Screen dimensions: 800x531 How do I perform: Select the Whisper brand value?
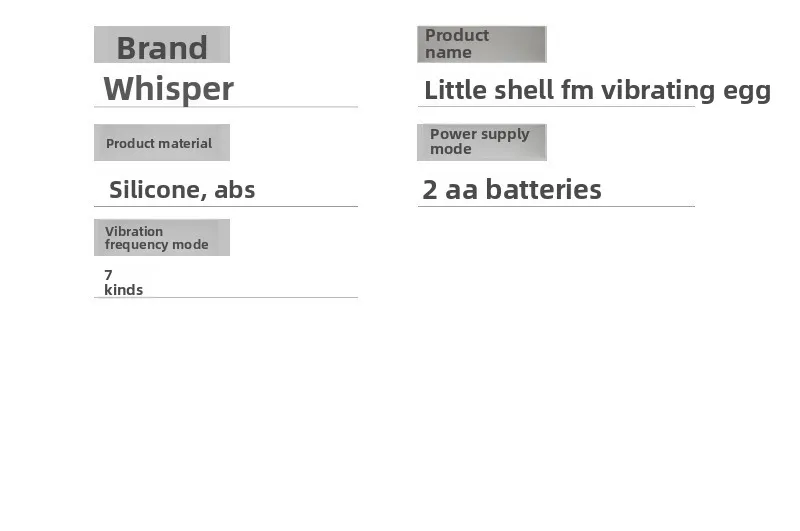coord(168,89)
